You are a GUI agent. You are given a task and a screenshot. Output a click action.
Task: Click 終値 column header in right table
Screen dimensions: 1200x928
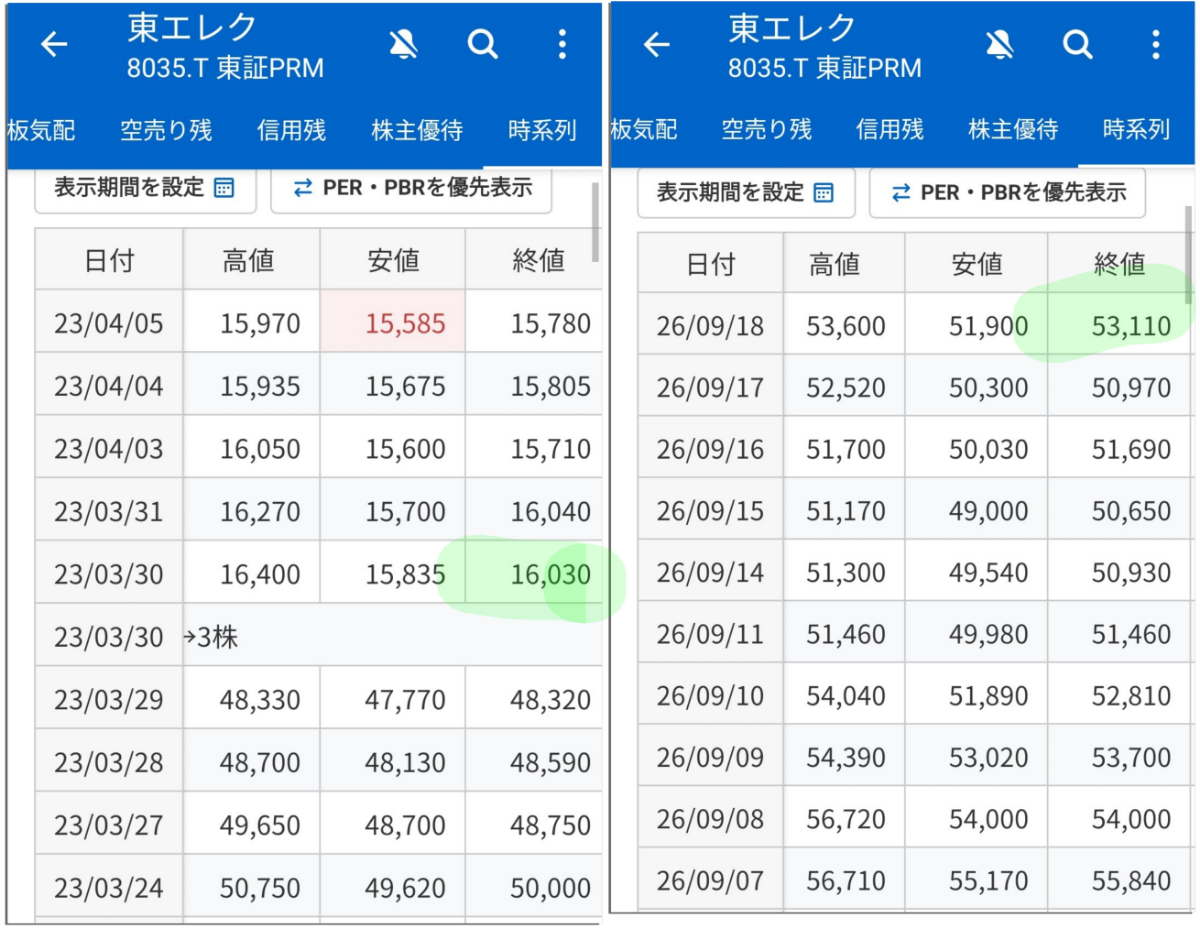pos(1119,263)
